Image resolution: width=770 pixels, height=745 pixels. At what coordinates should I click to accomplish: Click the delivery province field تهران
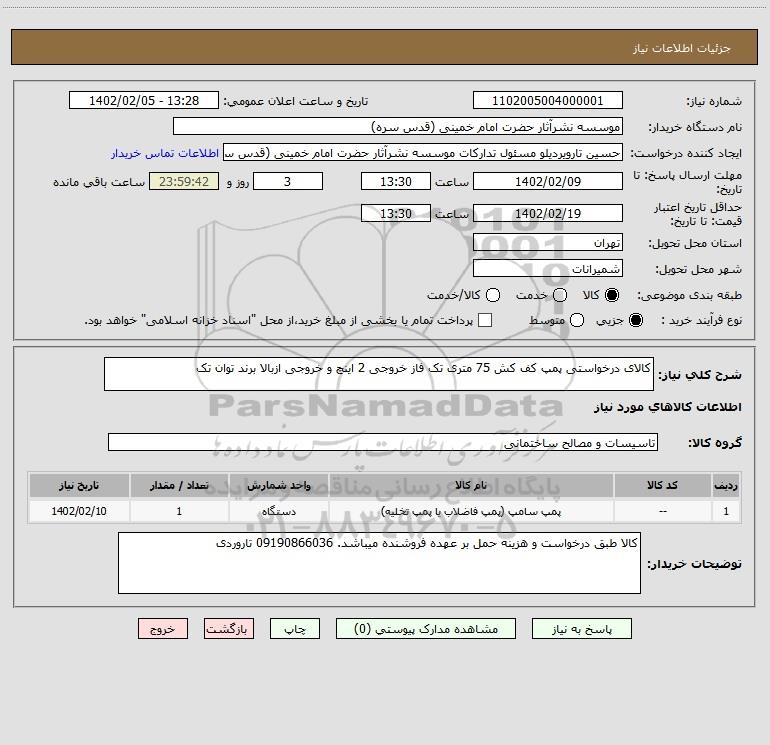548,243
